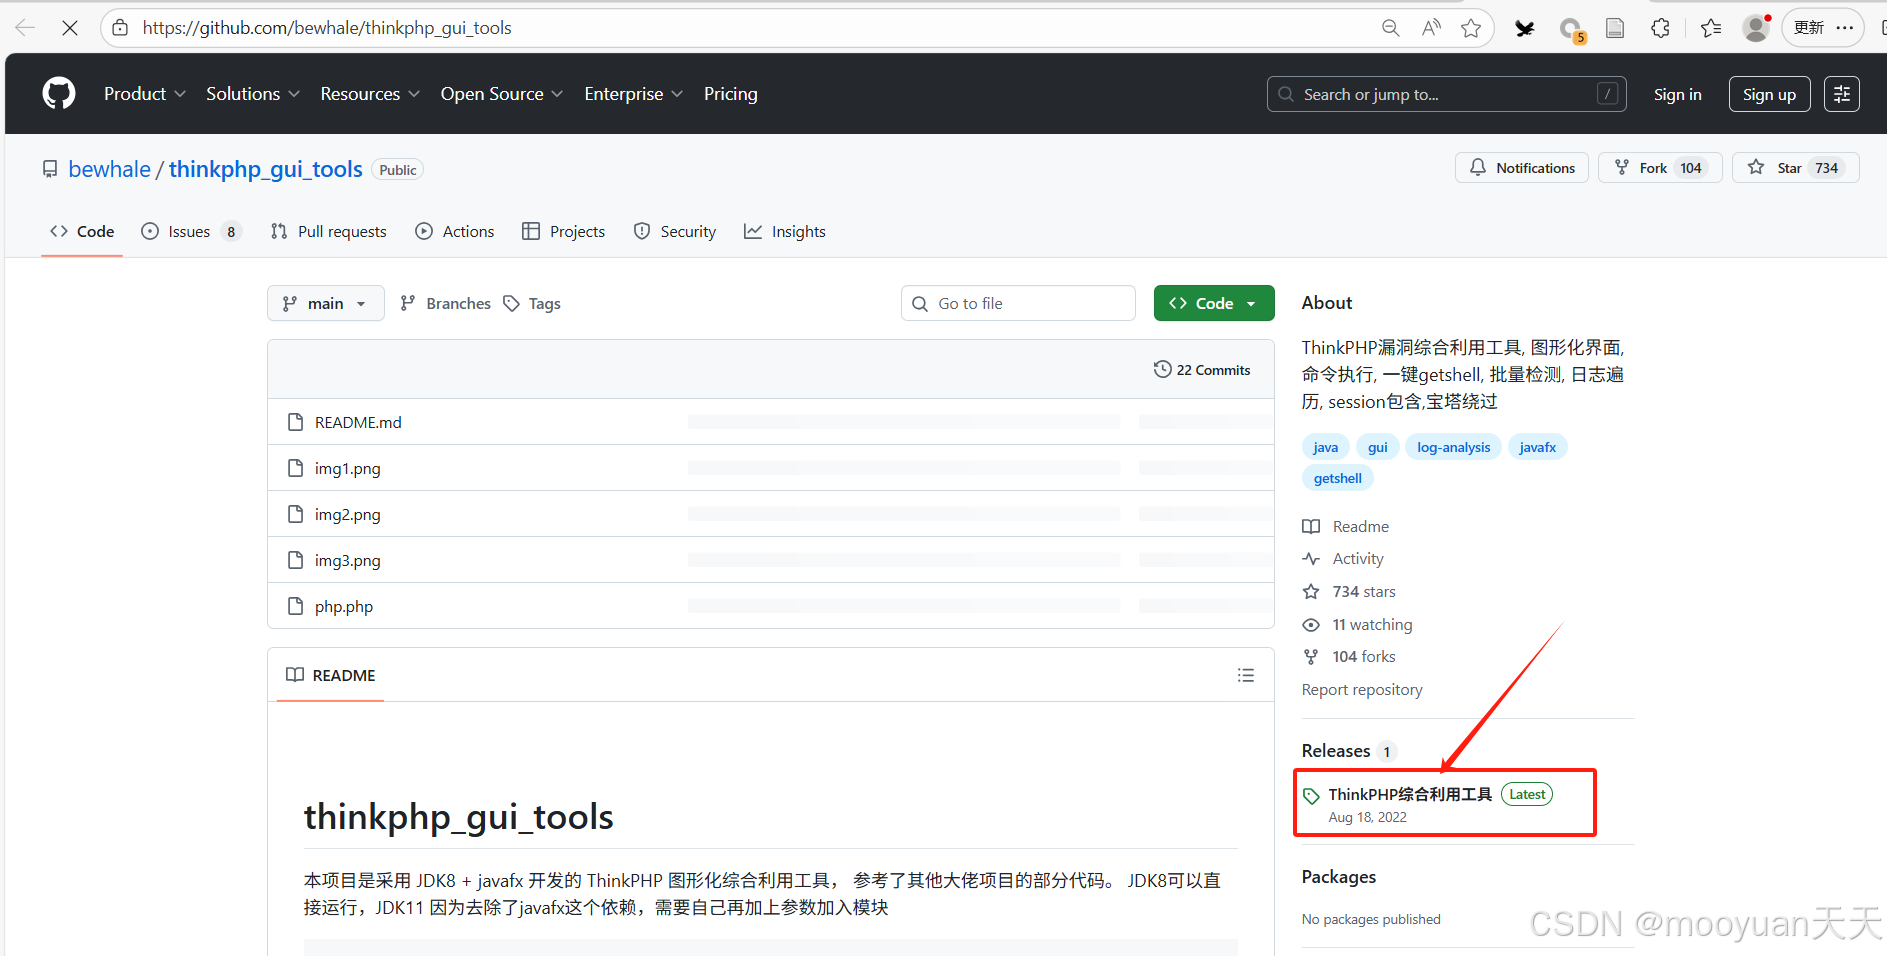Expand the Product menu
Screen dimensions: 1887x956
[145, 94]
